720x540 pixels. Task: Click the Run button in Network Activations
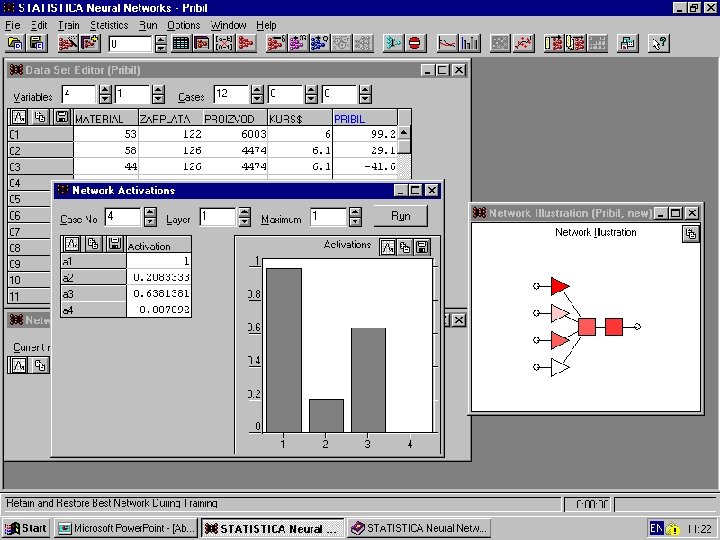pyautogui.click(x=400, y=216)
